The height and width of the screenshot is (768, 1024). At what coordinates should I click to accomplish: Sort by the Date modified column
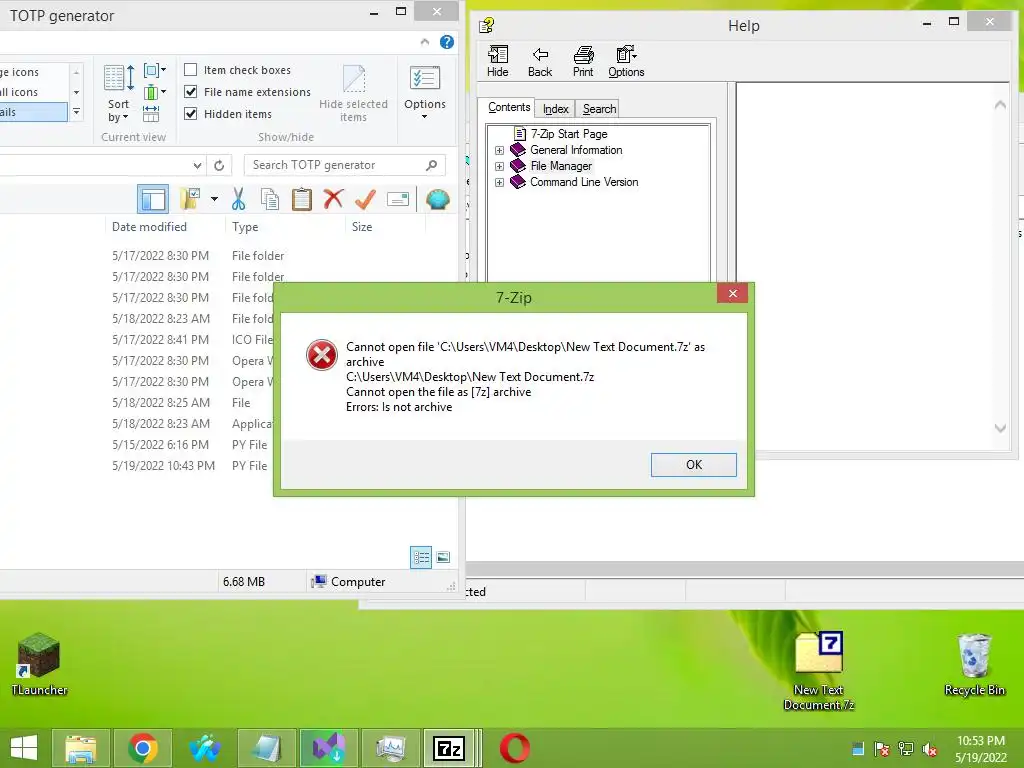pos(150,227)
